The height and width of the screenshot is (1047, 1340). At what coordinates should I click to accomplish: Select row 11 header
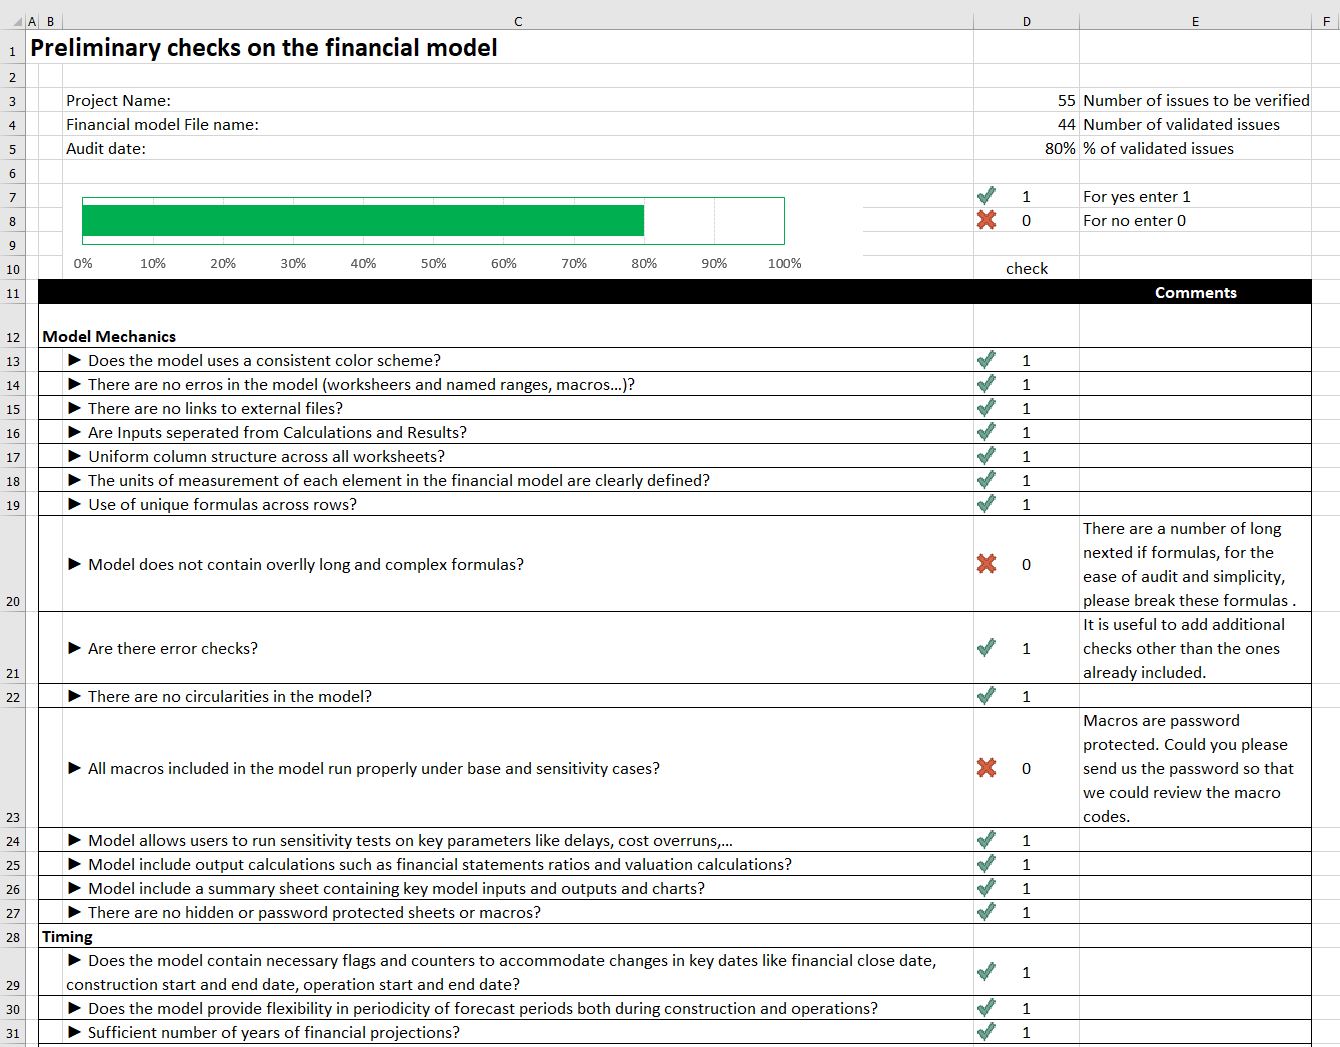tap(12, 293)
